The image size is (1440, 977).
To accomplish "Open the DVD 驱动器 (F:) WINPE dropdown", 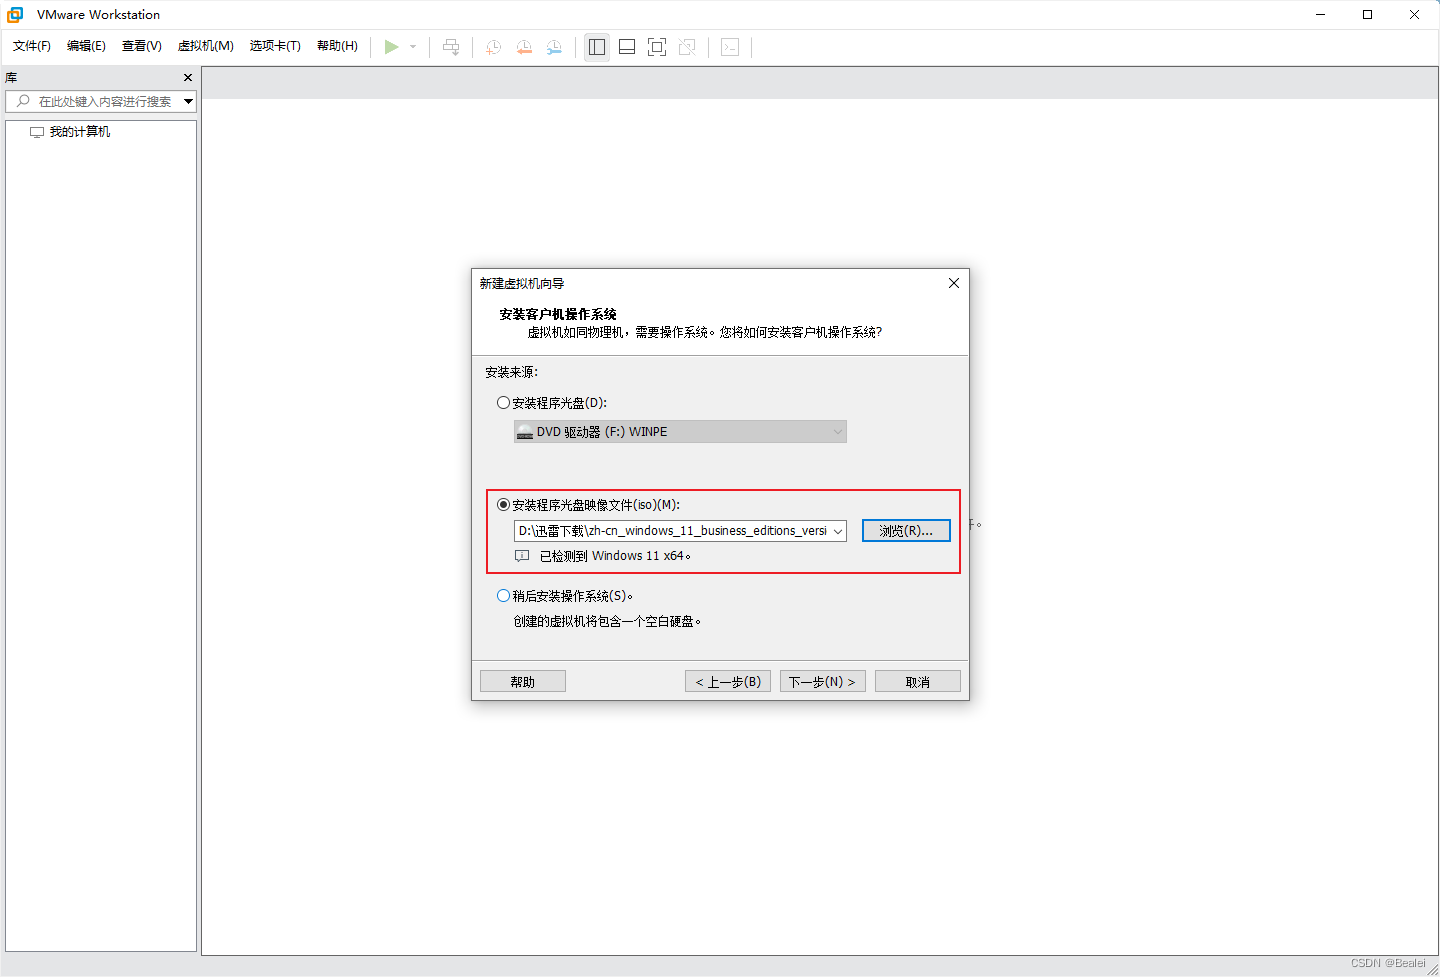I will [680, 432].
